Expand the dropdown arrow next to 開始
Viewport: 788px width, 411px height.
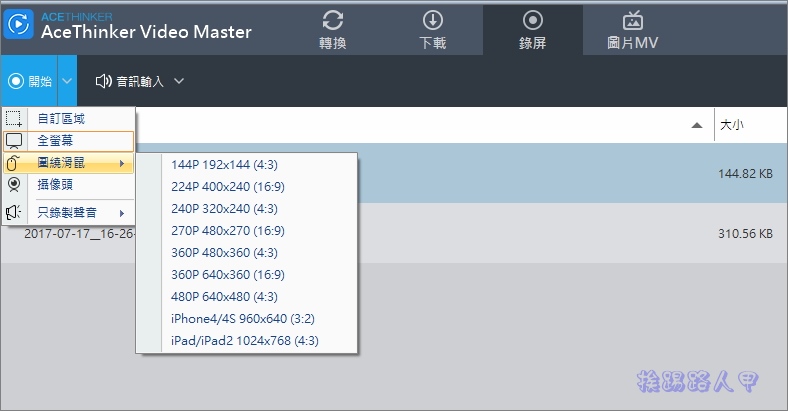67,81
